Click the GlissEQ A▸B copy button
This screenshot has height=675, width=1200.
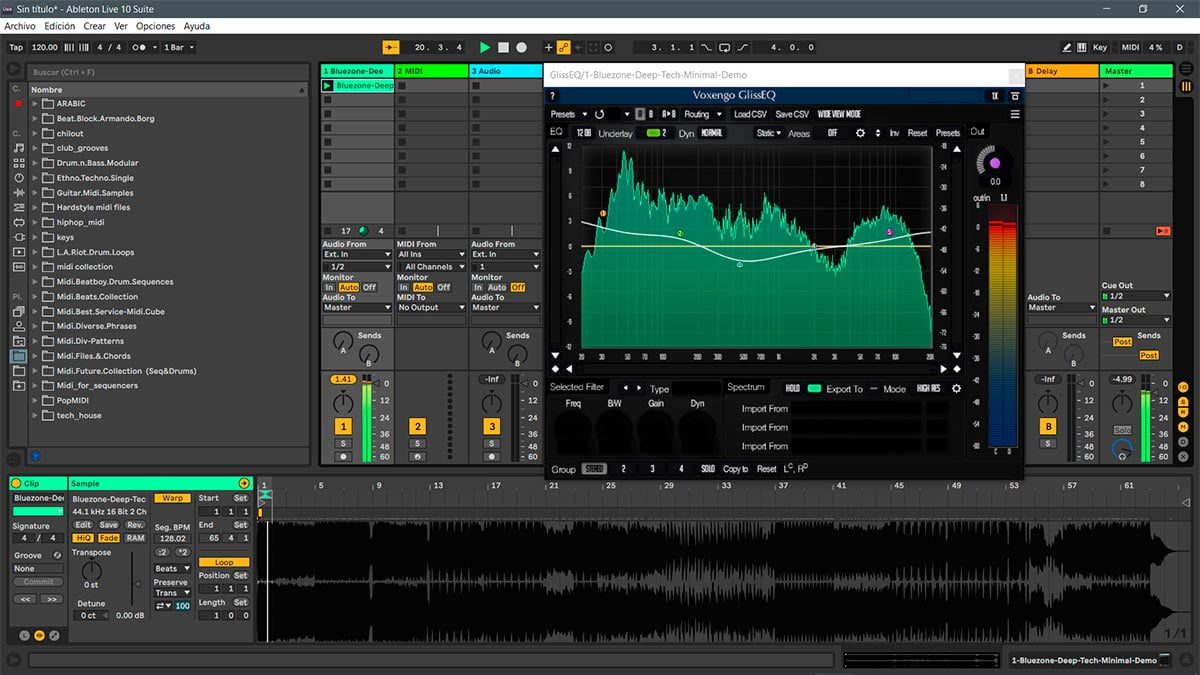669,114
